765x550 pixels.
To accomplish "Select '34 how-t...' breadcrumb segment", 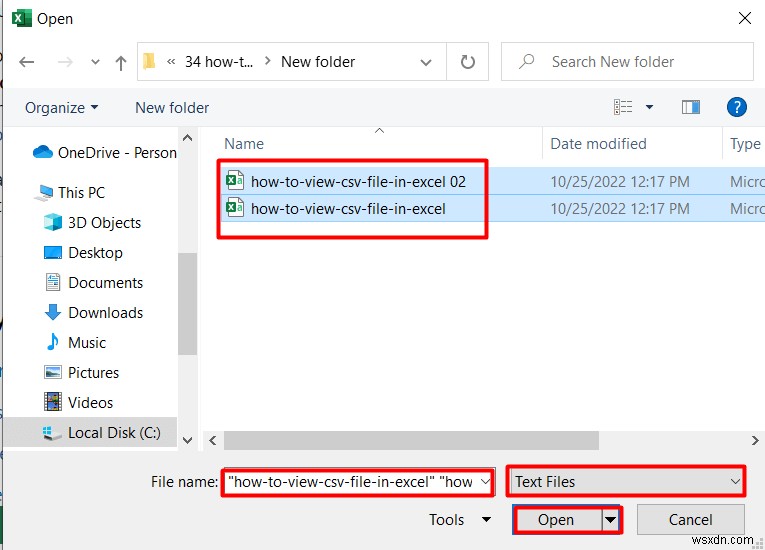I will 219,61.
